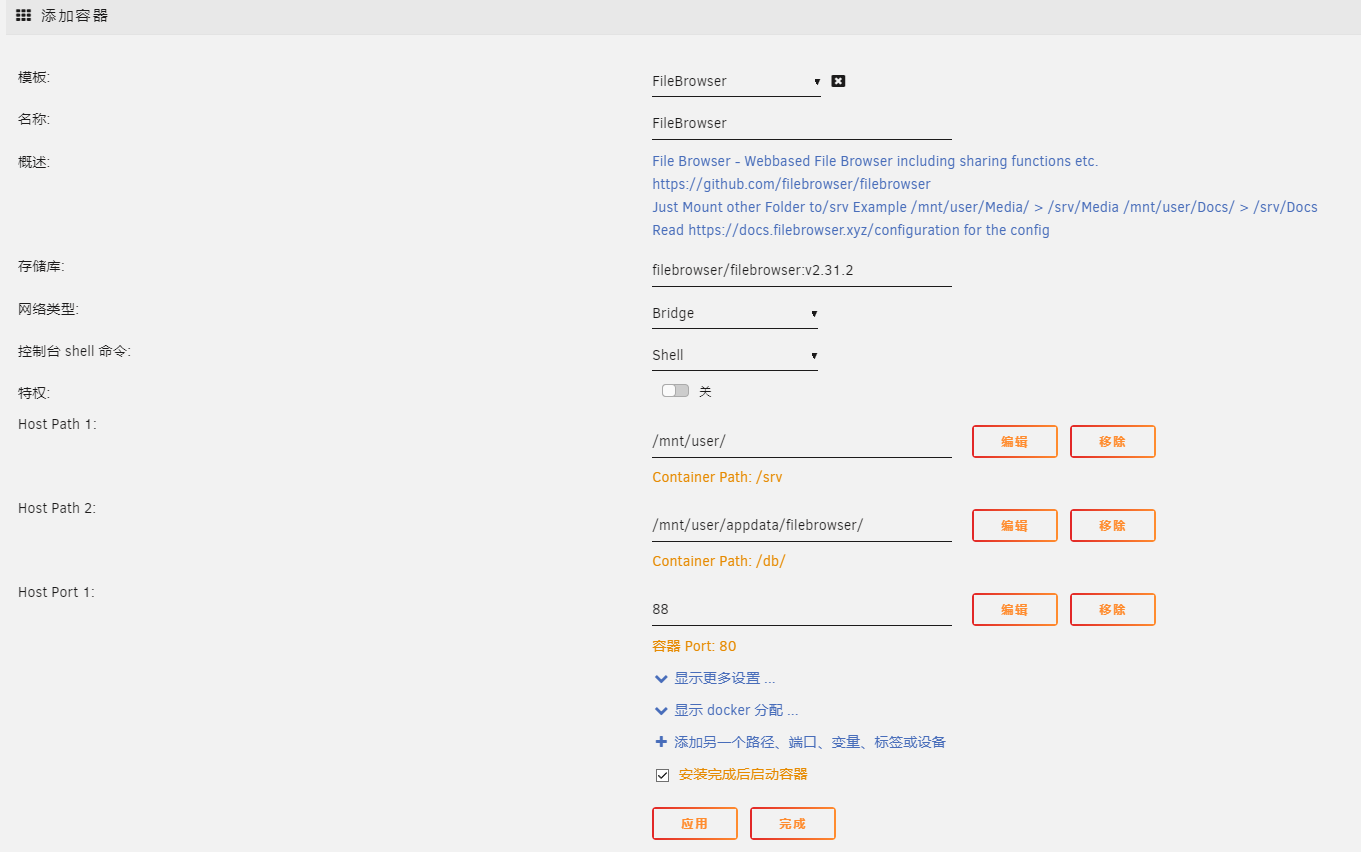Click the chevron icon next to 显示 docker 分配
The height and width of the screenshot is (852, 1361).
pyautogui.click(x=661, y=711)
